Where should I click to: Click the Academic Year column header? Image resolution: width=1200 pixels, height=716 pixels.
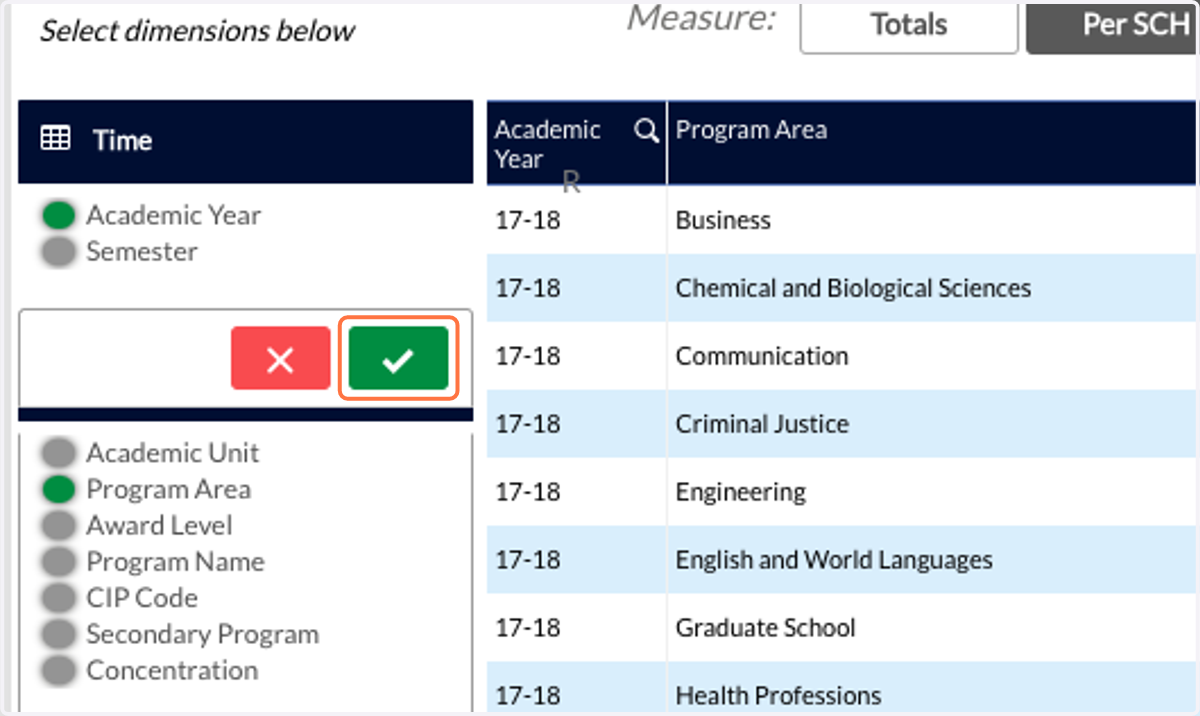577,142
